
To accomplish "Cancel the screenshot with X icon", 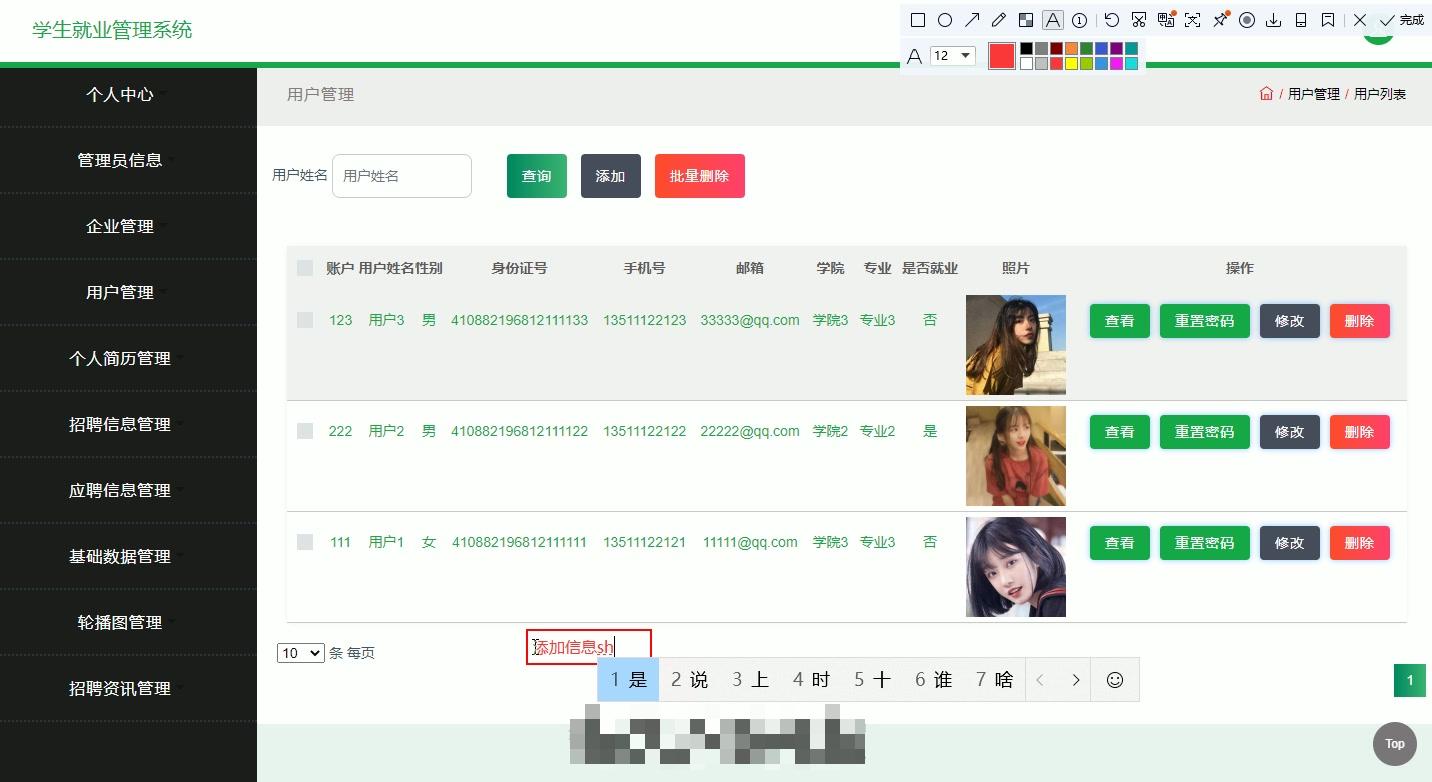I will pos(1359,20).
